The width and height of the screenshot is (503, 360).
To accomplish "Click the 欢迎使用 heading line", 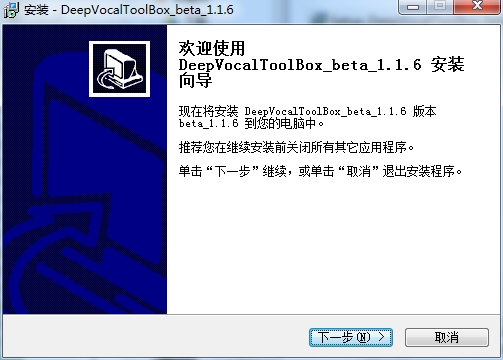I will (212, 48).
